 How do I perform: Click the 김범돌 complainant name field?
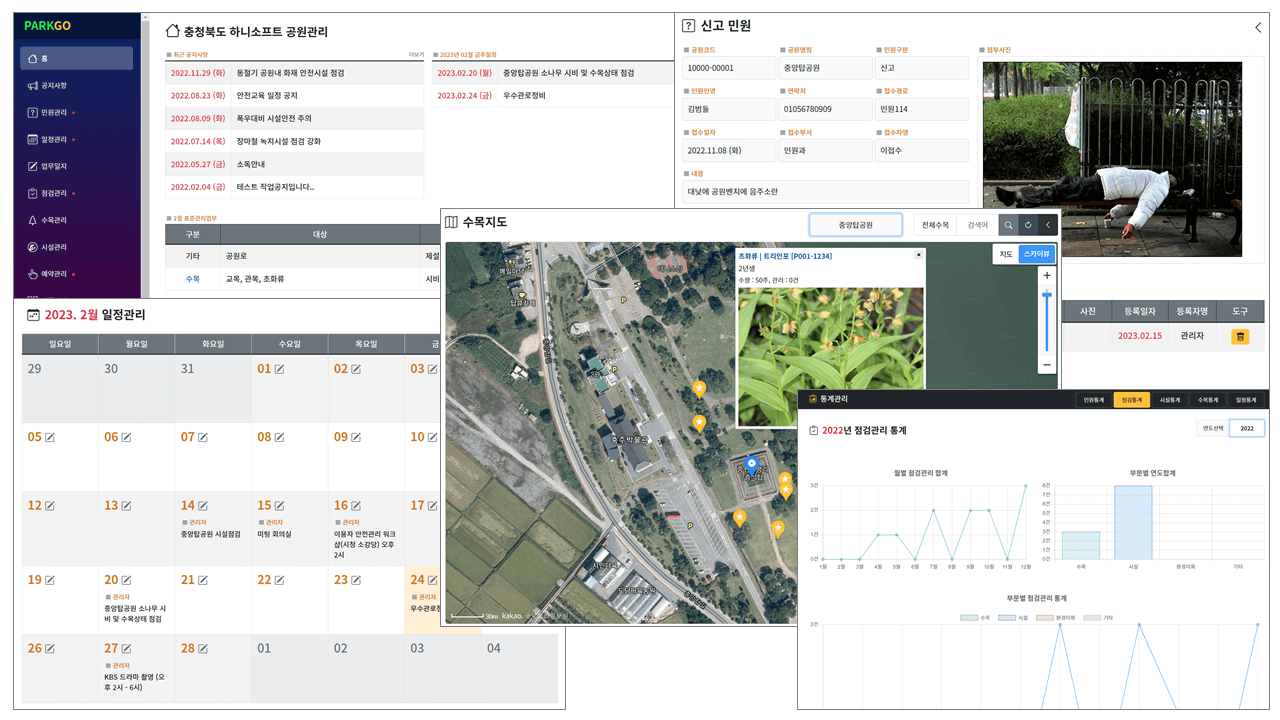click(730, 109)
